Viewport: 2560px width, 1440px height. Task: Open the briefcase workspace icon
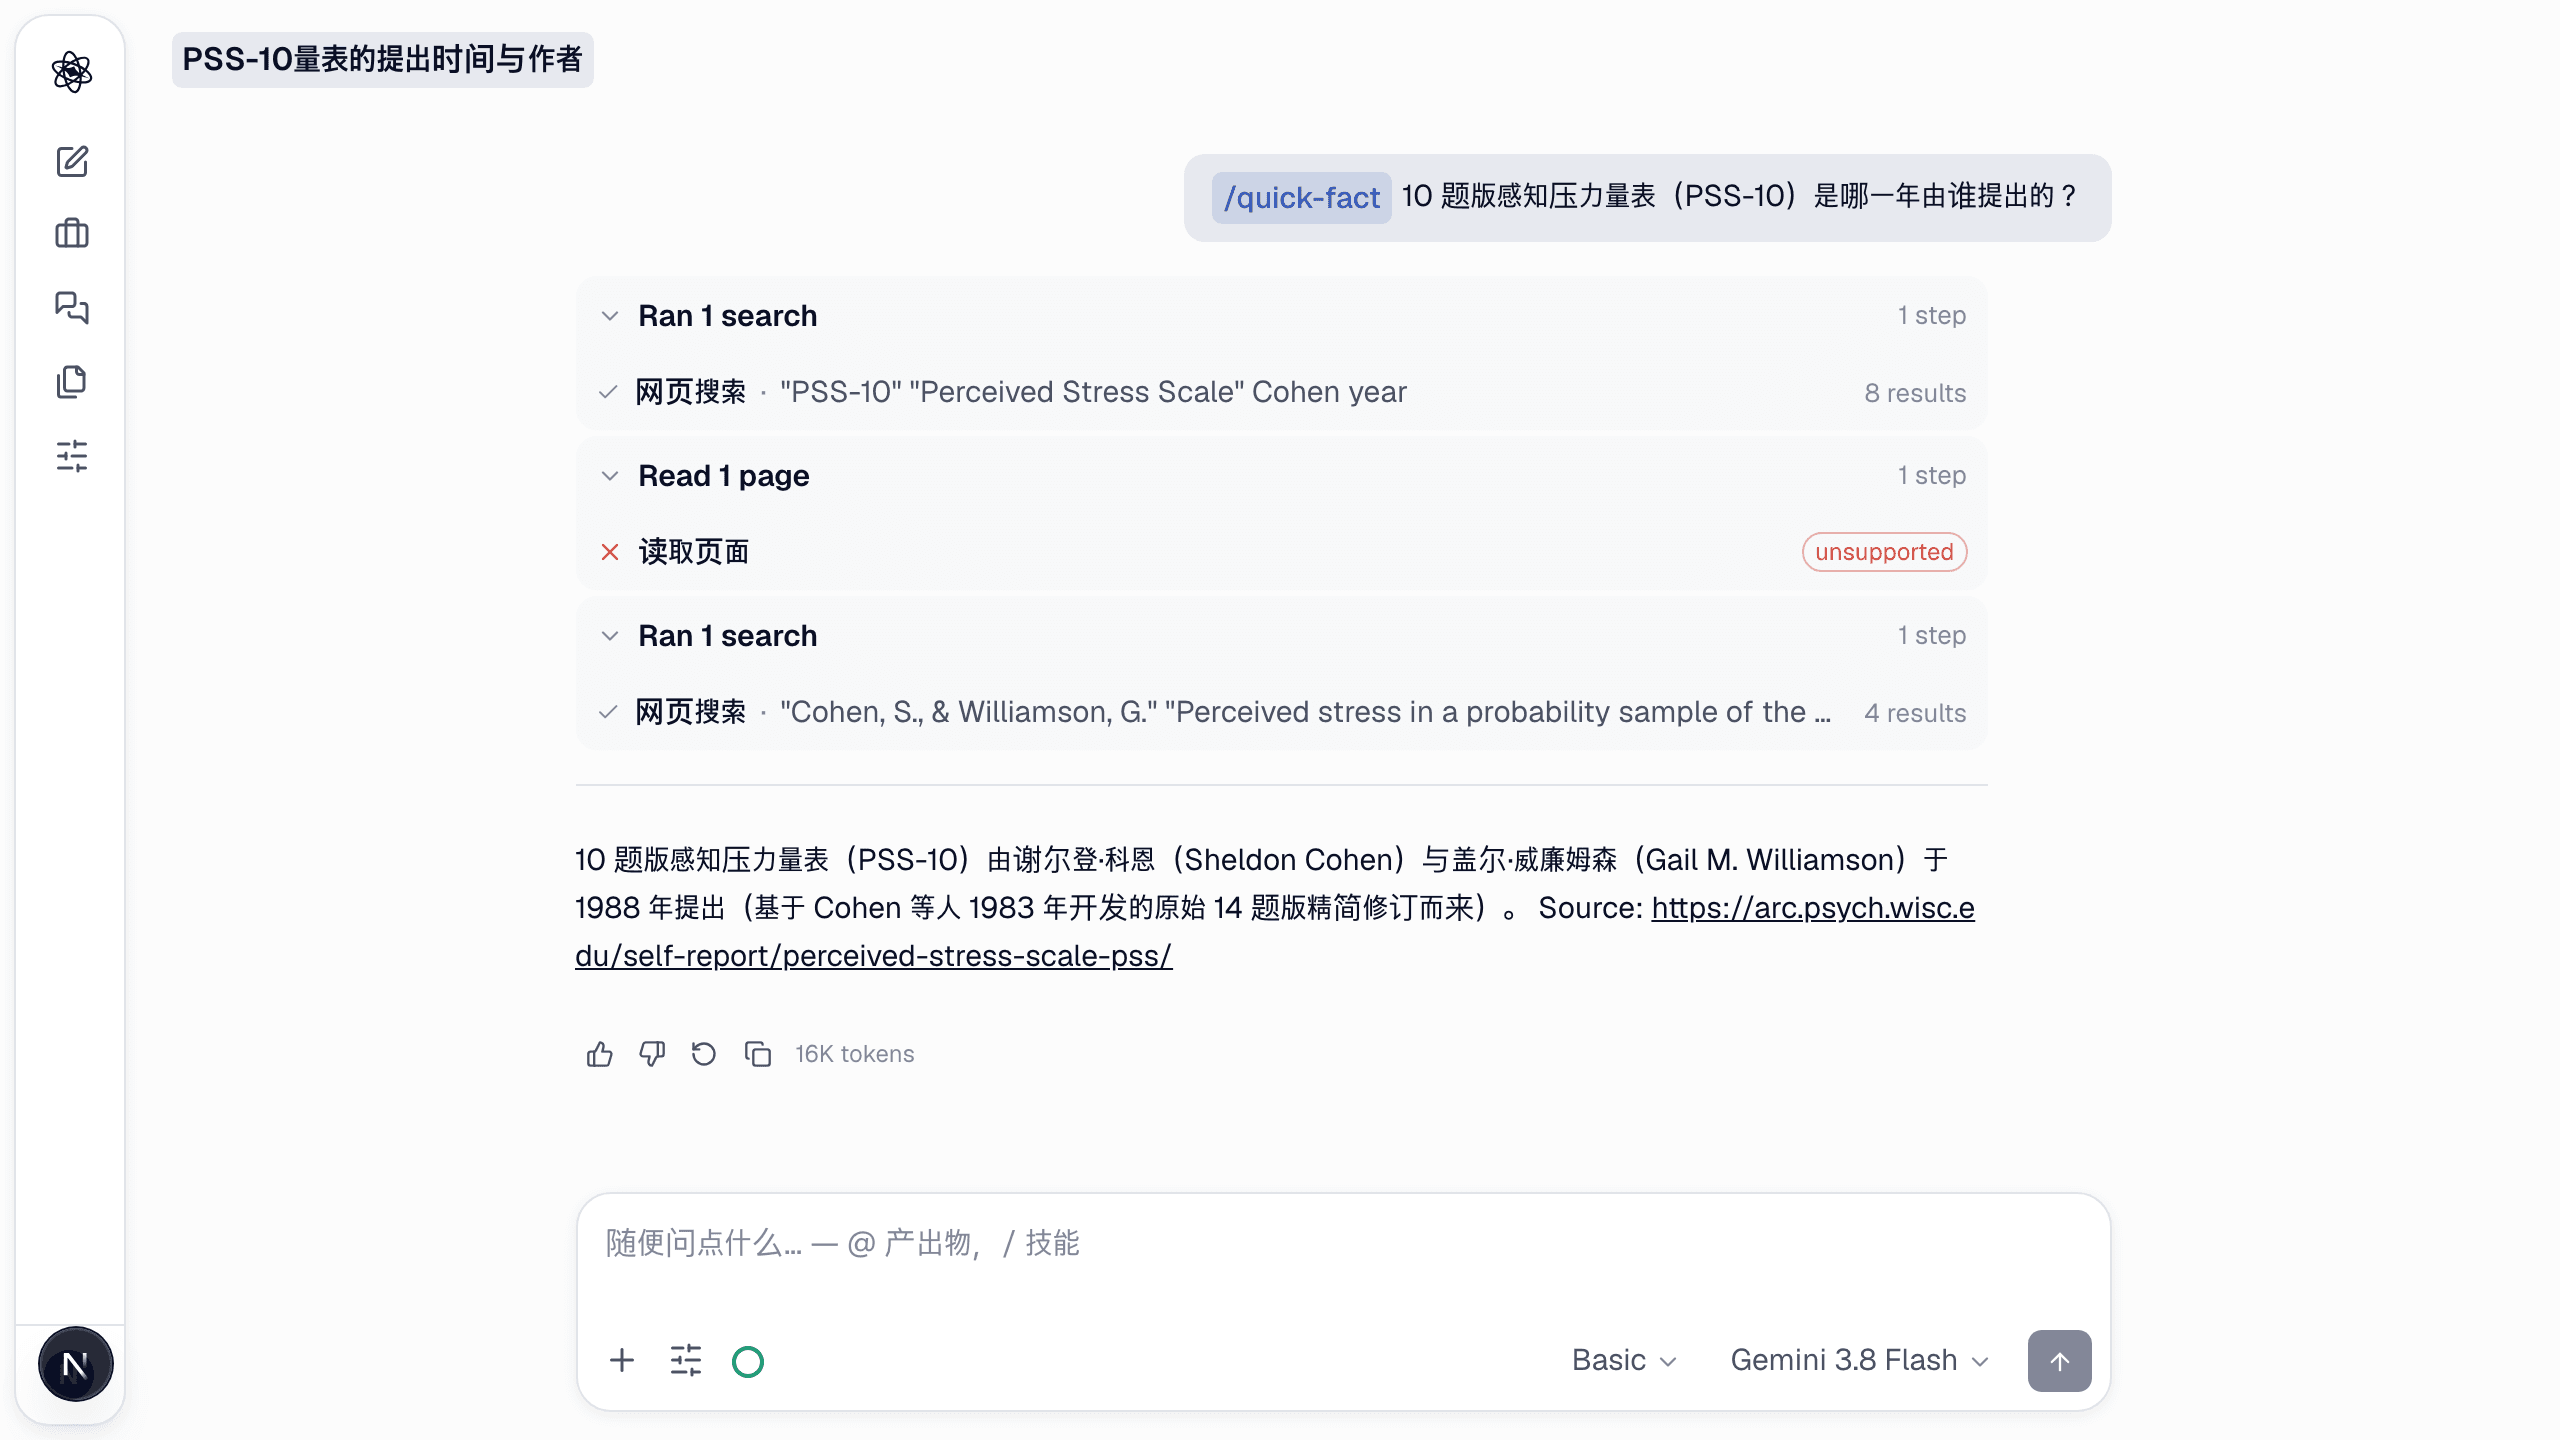(72, 234)
